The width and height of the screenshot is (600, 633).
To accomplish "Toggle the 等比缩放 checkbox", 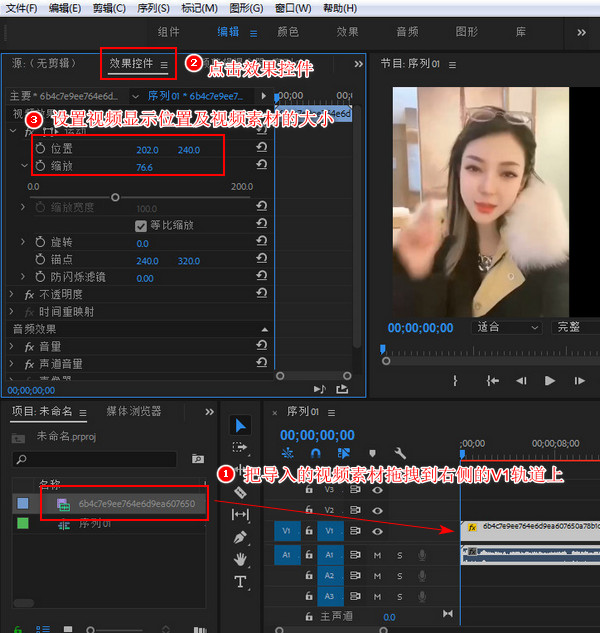I will [141, 226].
